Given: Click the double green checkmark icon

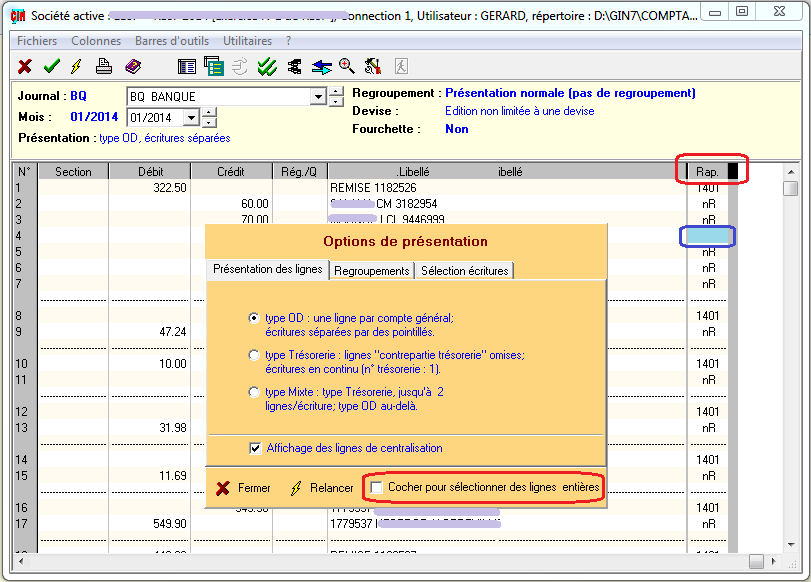Looking at the screenshot, I should point(267,66).
